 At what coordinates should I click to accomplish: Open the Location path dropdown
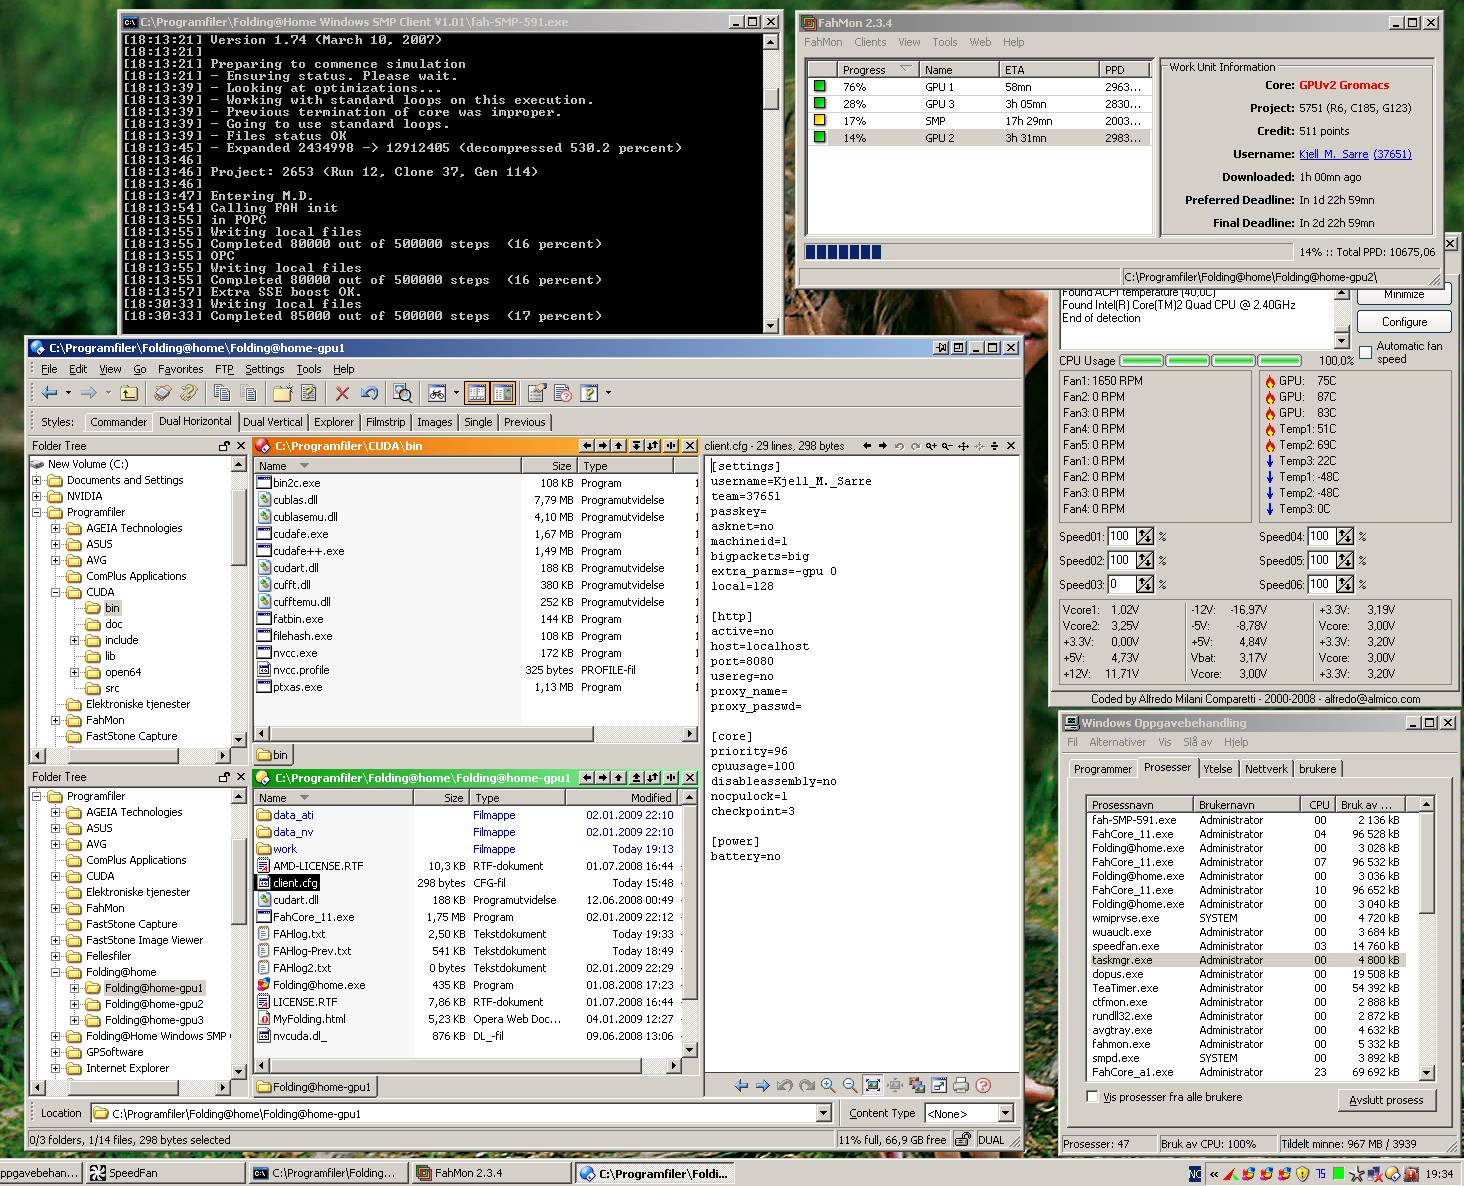pyautogui.click(x=823, y=1113)
